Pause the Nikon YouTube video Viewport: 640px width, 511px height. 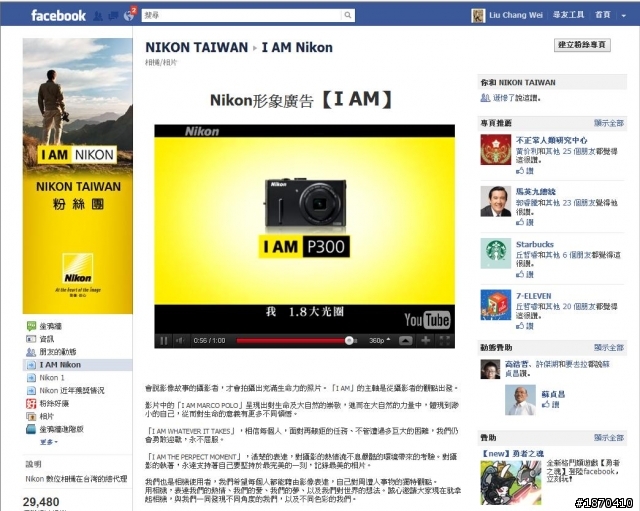click(x=164, y=340)
